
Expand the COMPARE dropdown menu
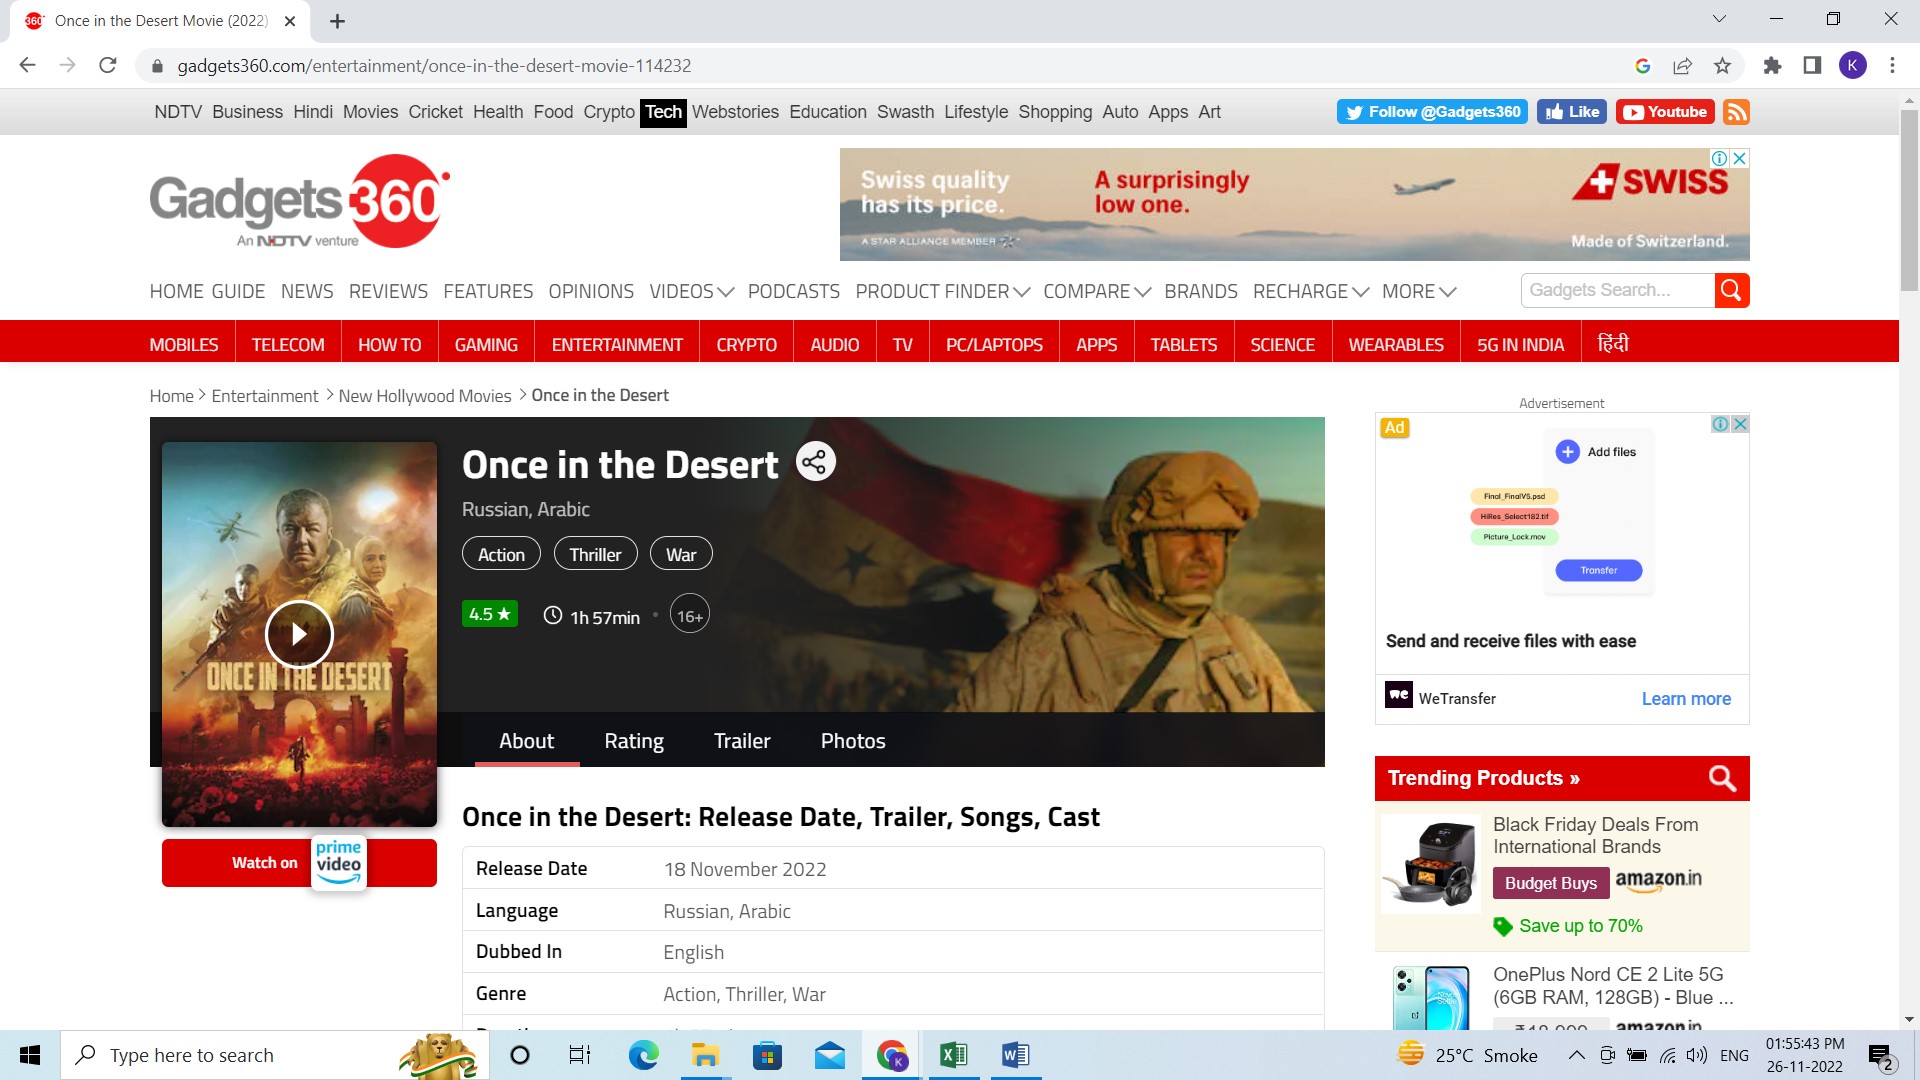(1097, 291)
